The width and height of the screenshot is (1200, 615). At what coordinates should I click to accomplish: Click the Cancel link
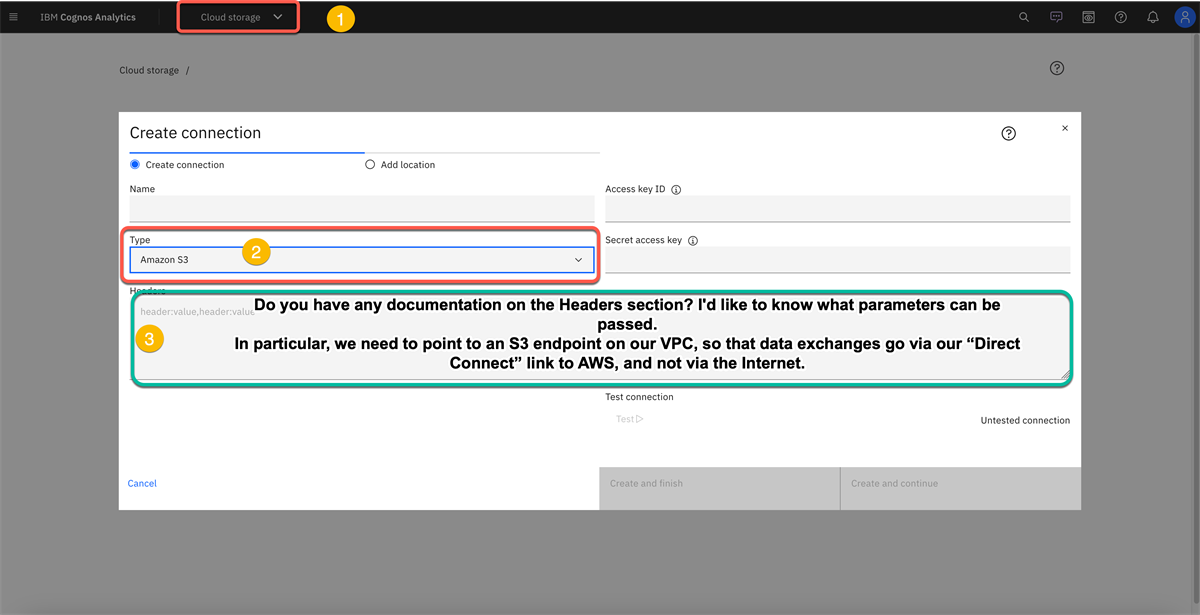click(142, 484)
